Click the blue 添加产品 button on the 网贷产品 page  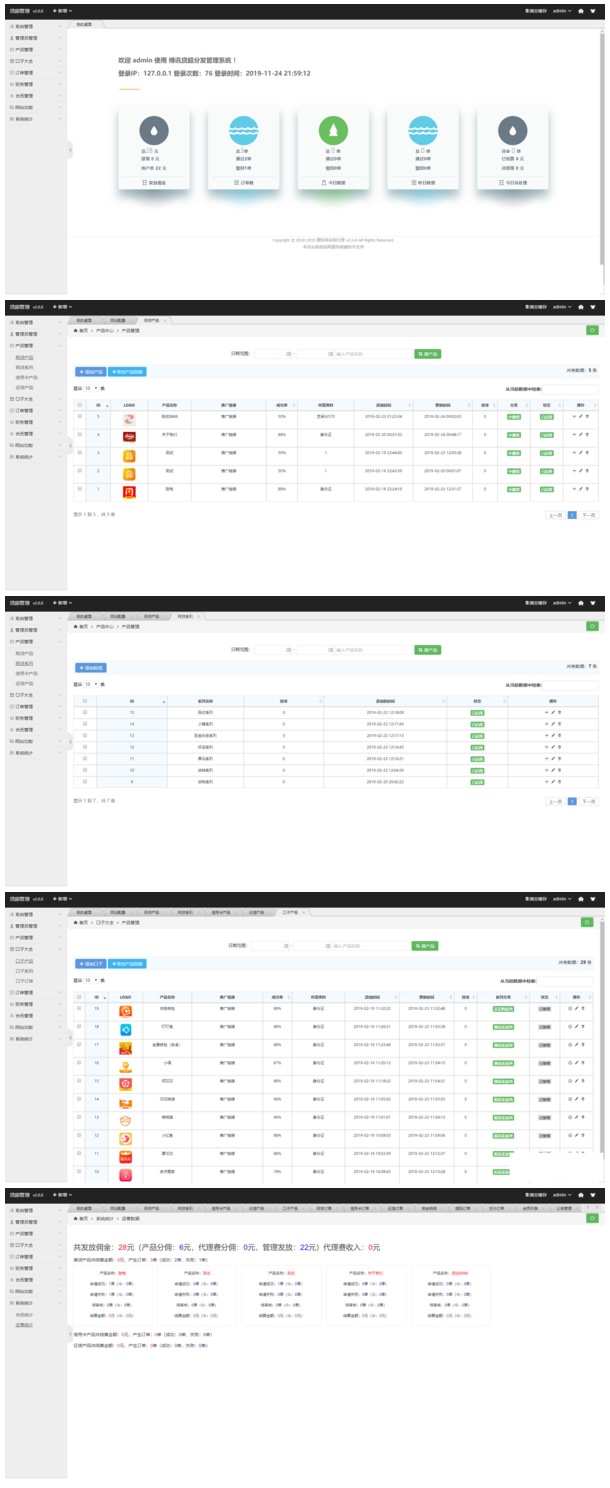click(90, 371)
